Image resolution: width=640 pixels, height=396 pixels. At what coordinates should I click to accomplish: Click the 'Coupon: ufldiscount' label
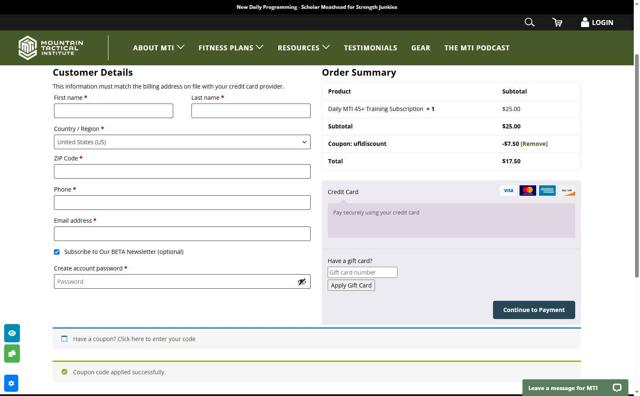pyautogui.click(x=357, y=144)
